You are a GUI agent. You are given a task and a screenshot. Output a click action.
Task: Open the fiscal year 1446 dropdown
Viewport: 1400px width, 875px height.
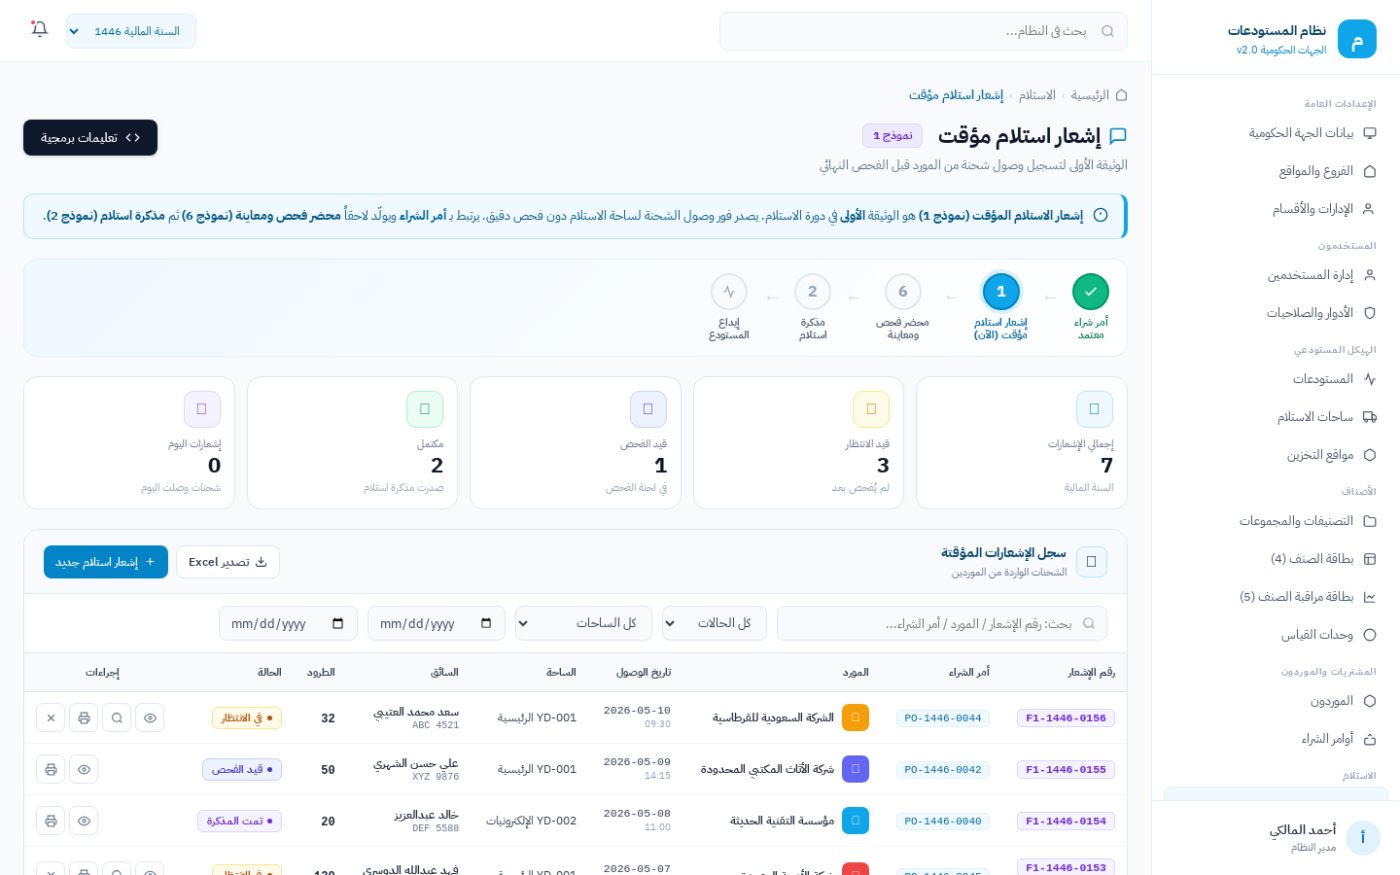131,31
